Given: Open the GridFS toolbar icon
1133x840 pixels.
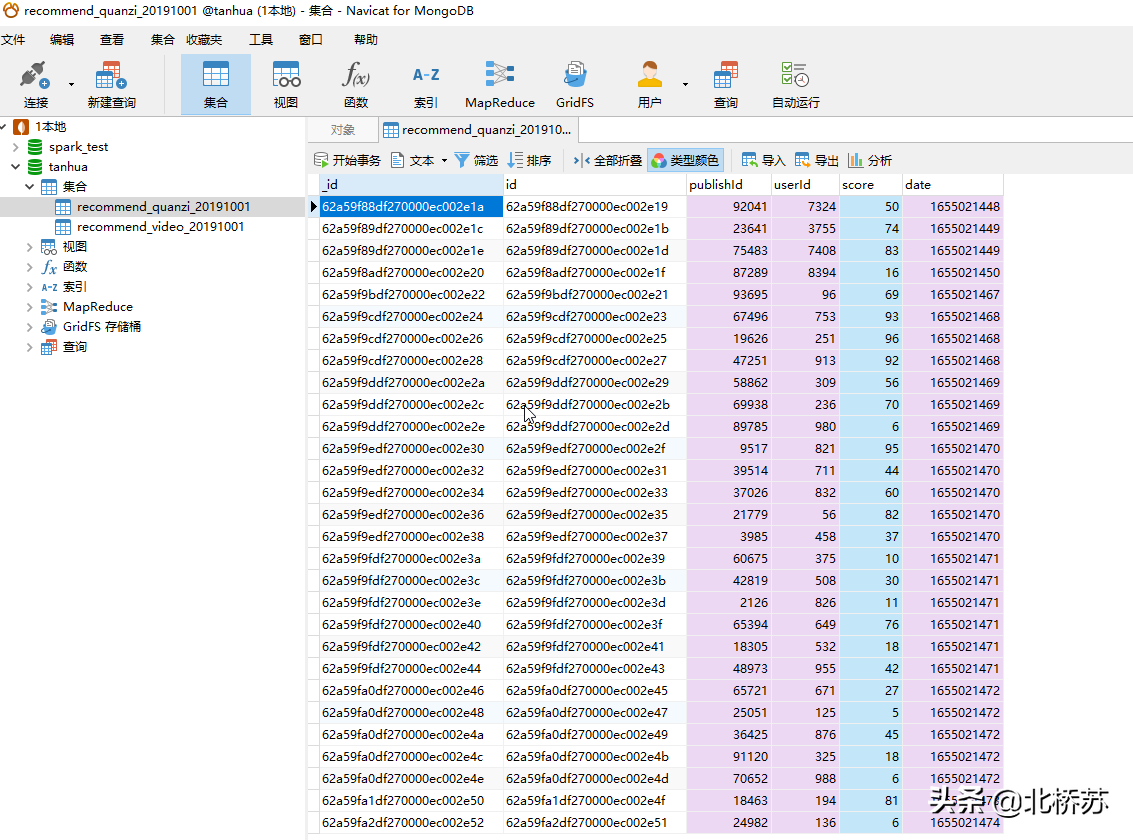Looking at the screenshot, I should tap(575, 83).
